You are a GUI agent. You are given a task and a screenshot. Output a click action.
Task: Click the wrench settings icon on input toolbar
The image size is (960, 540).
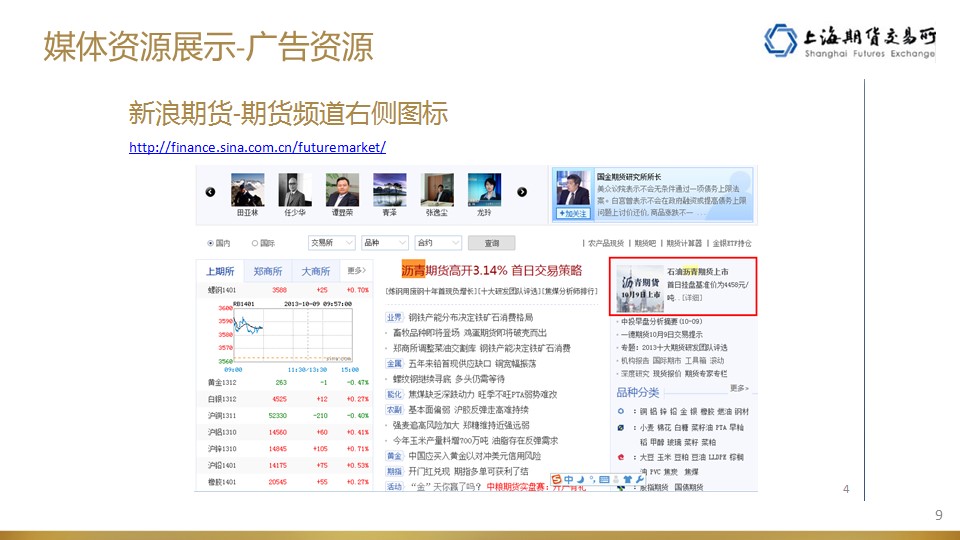pos(640,479)
